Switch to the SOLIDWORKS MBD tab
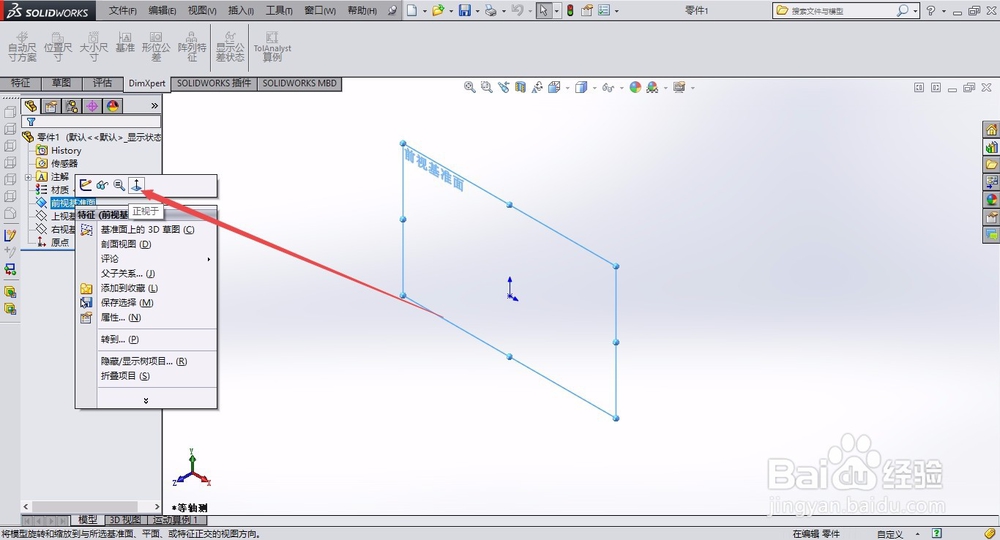The width and height of the screenshot is (1000, 540). (x=299, y=83)
